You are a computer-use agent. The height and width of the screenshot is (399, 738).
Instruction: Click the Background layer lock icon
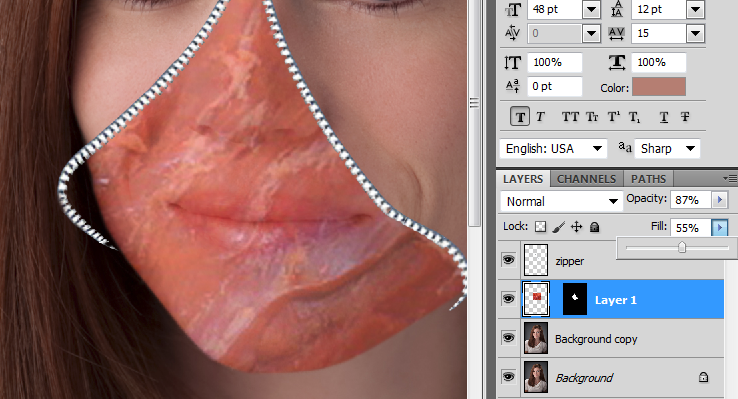(703, 377)
